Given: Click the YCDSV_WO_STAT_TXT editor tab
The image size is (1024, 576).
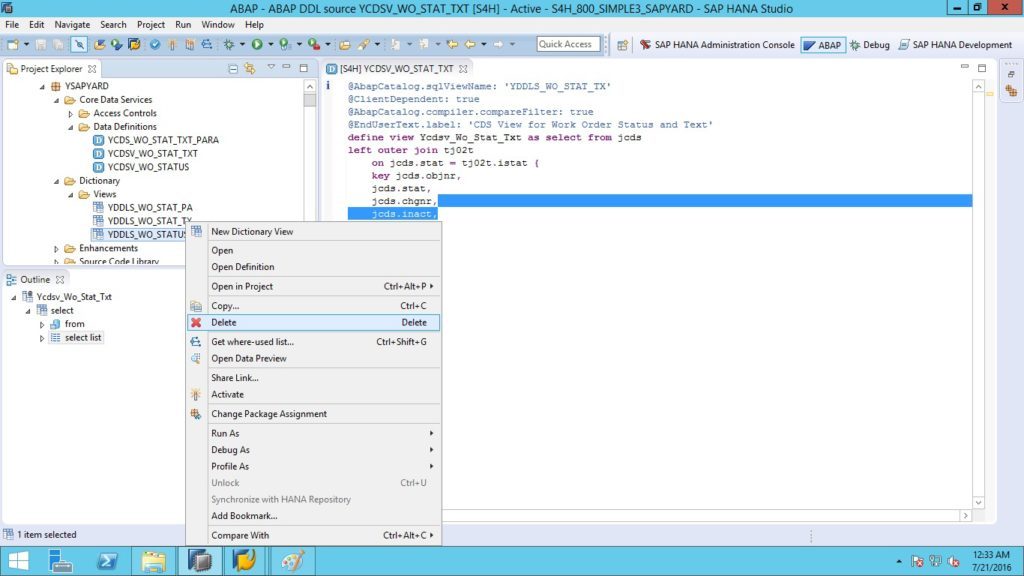Looking at the screenshot, I should tap(396, 69).
